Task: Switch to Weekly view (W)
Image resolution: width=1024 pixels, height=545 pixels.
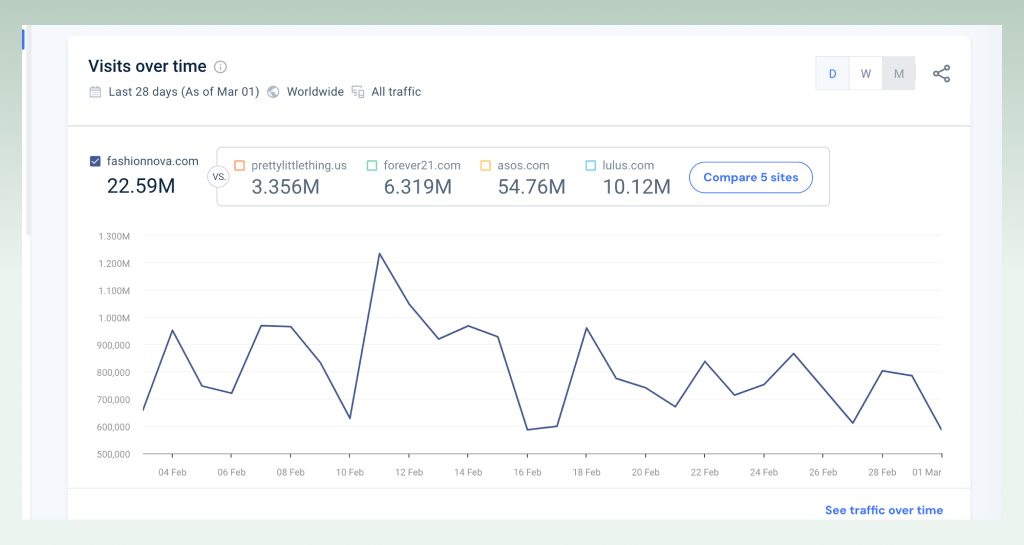Action: [x=866, y=74]
